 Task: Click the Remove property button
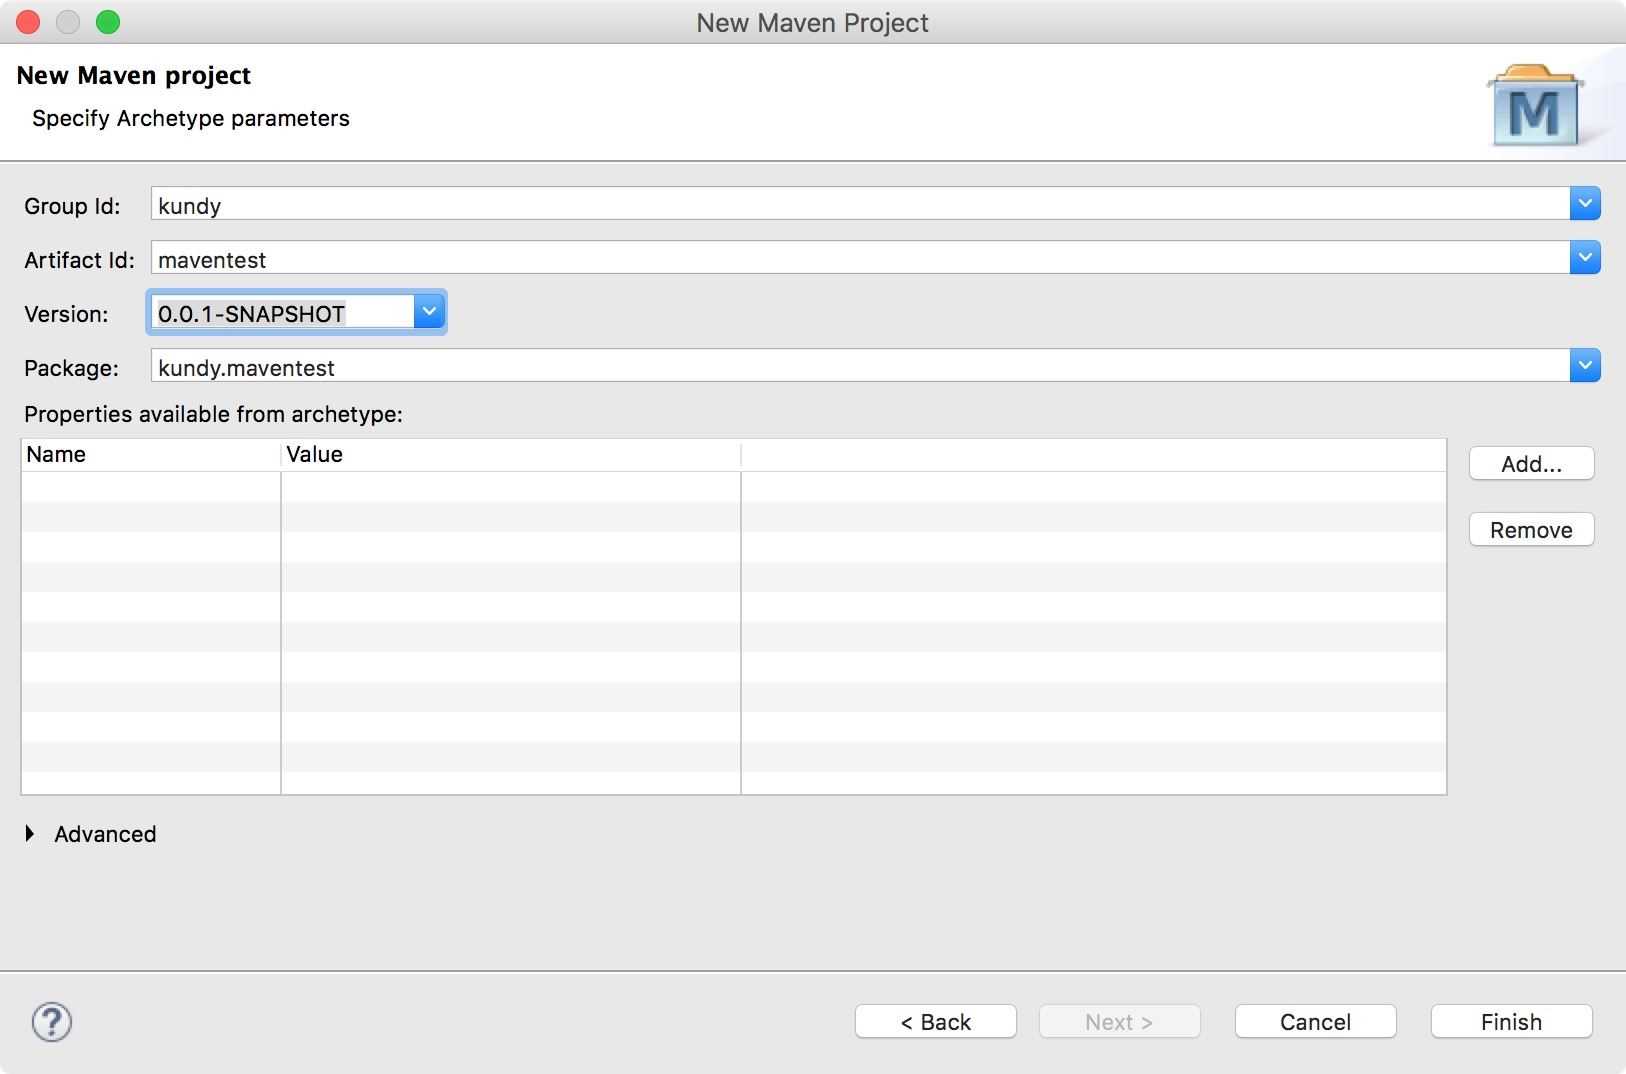(1531, 530)
